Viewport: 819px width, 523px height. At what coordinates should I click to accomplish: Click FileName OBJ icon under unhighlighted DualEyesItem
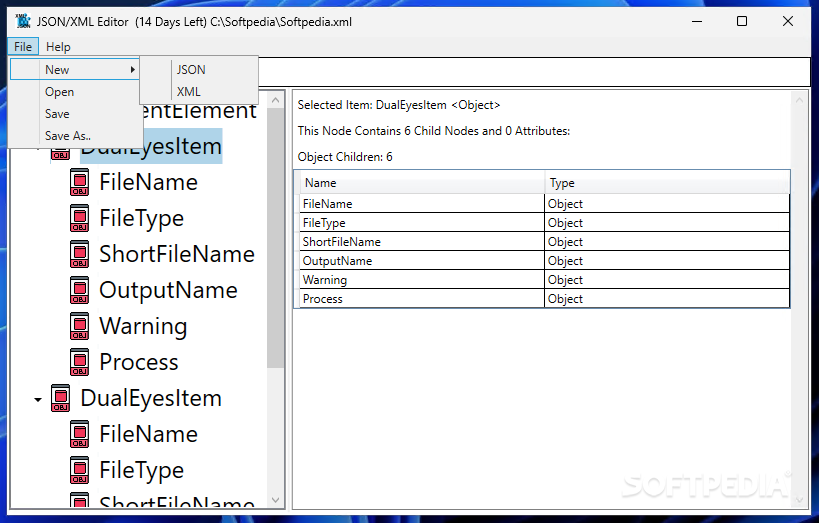pyautogui.click(x=79, y=434)
